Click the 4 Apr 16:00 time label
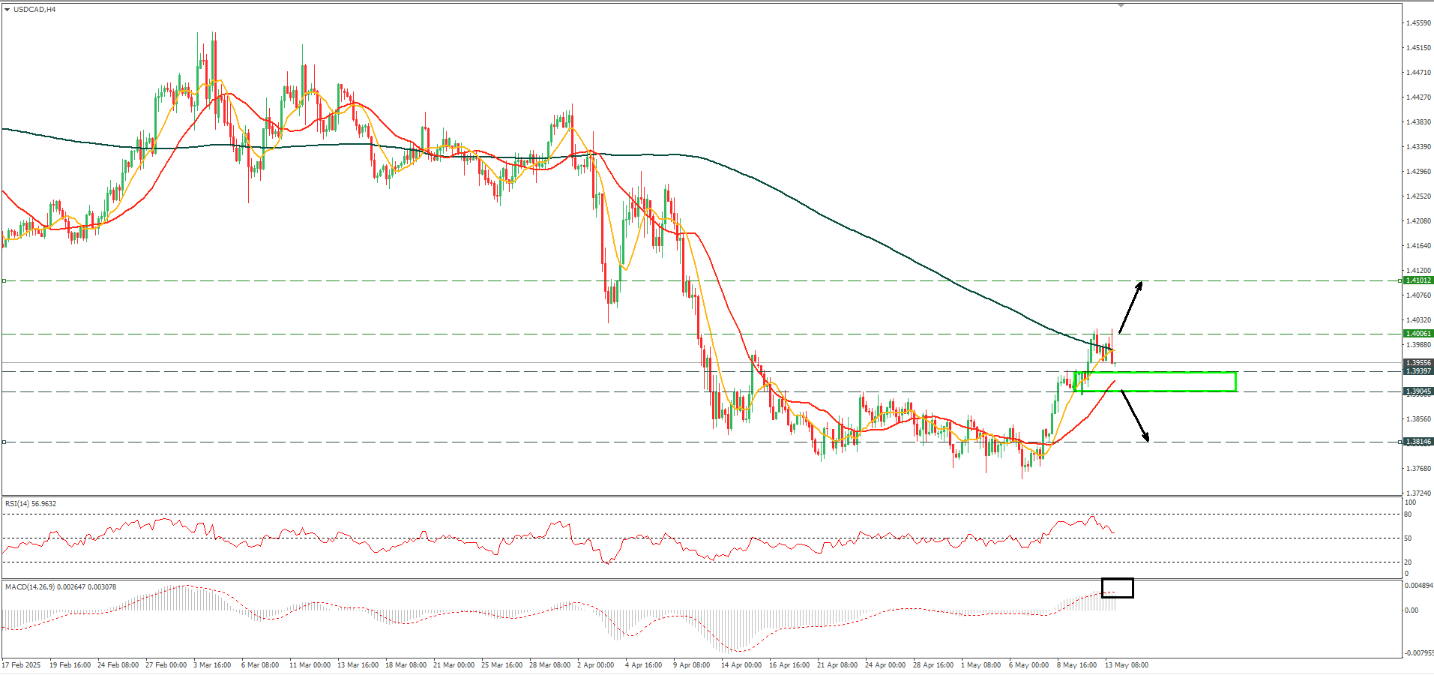Image resolution: width=1434 pixels, height=675 pixels. coord(643,664)
